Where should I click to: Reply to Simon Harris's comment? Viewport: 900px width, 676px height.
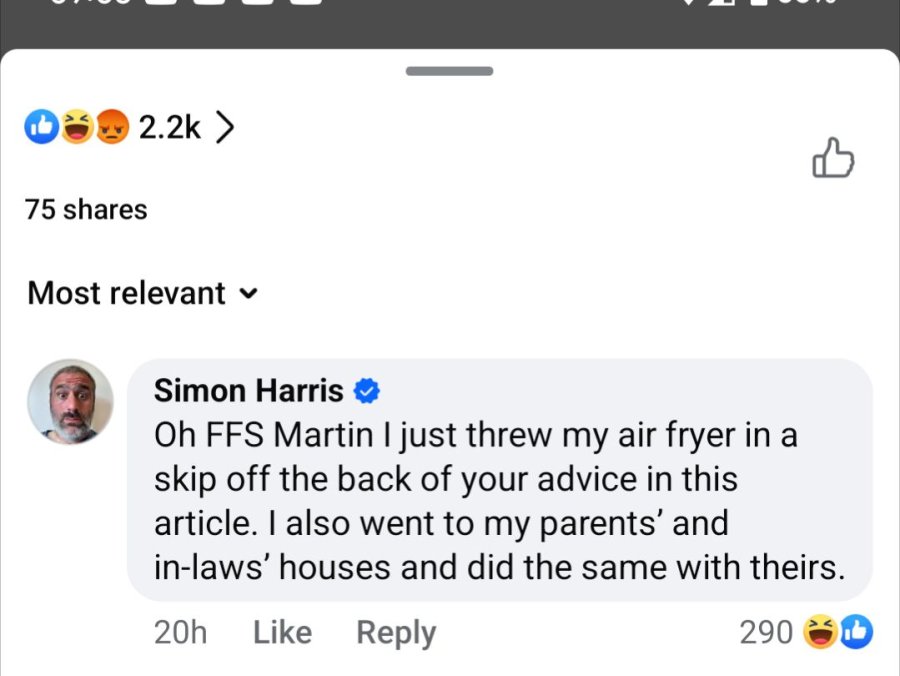(x=396, y=634)
